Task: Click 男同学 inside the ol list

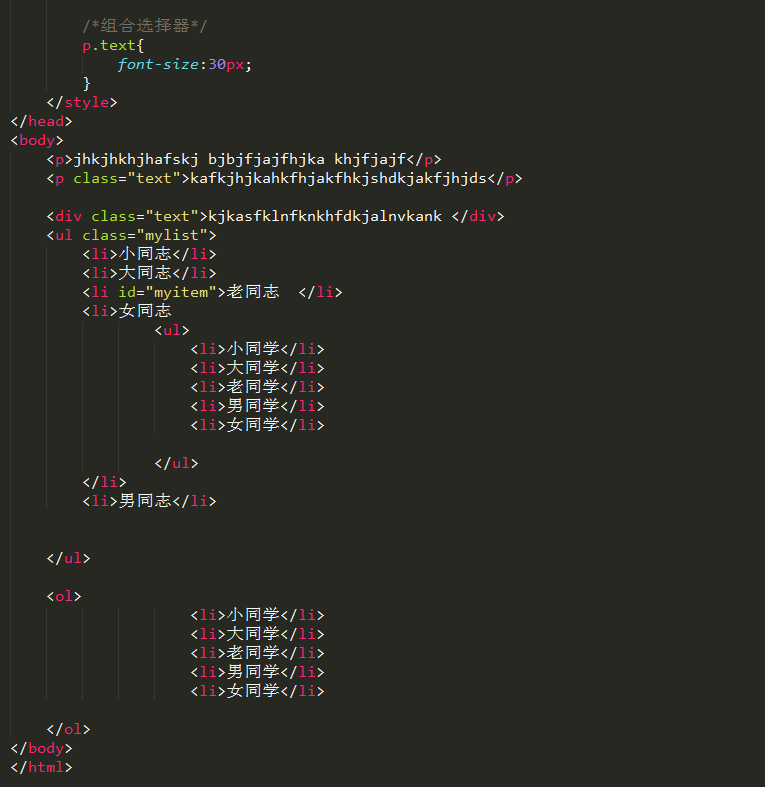Action: 253,672
